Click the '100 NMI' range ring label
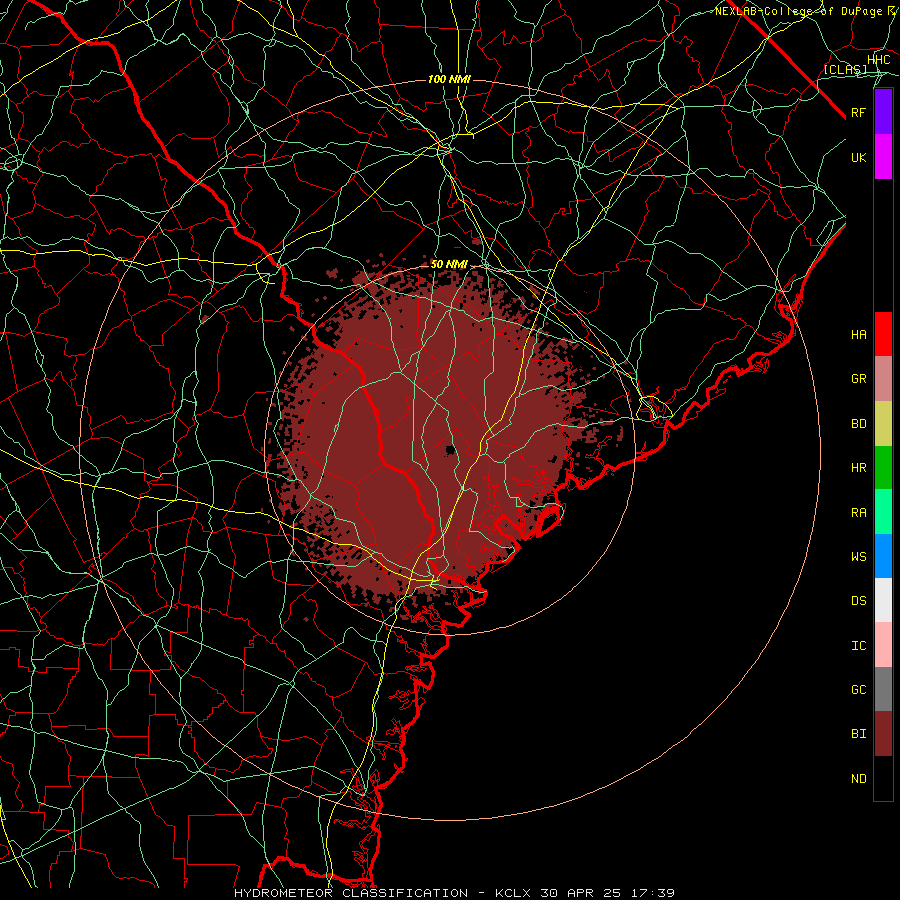The image size is (900, 900). pyautogui.click(x=449, y=79)
